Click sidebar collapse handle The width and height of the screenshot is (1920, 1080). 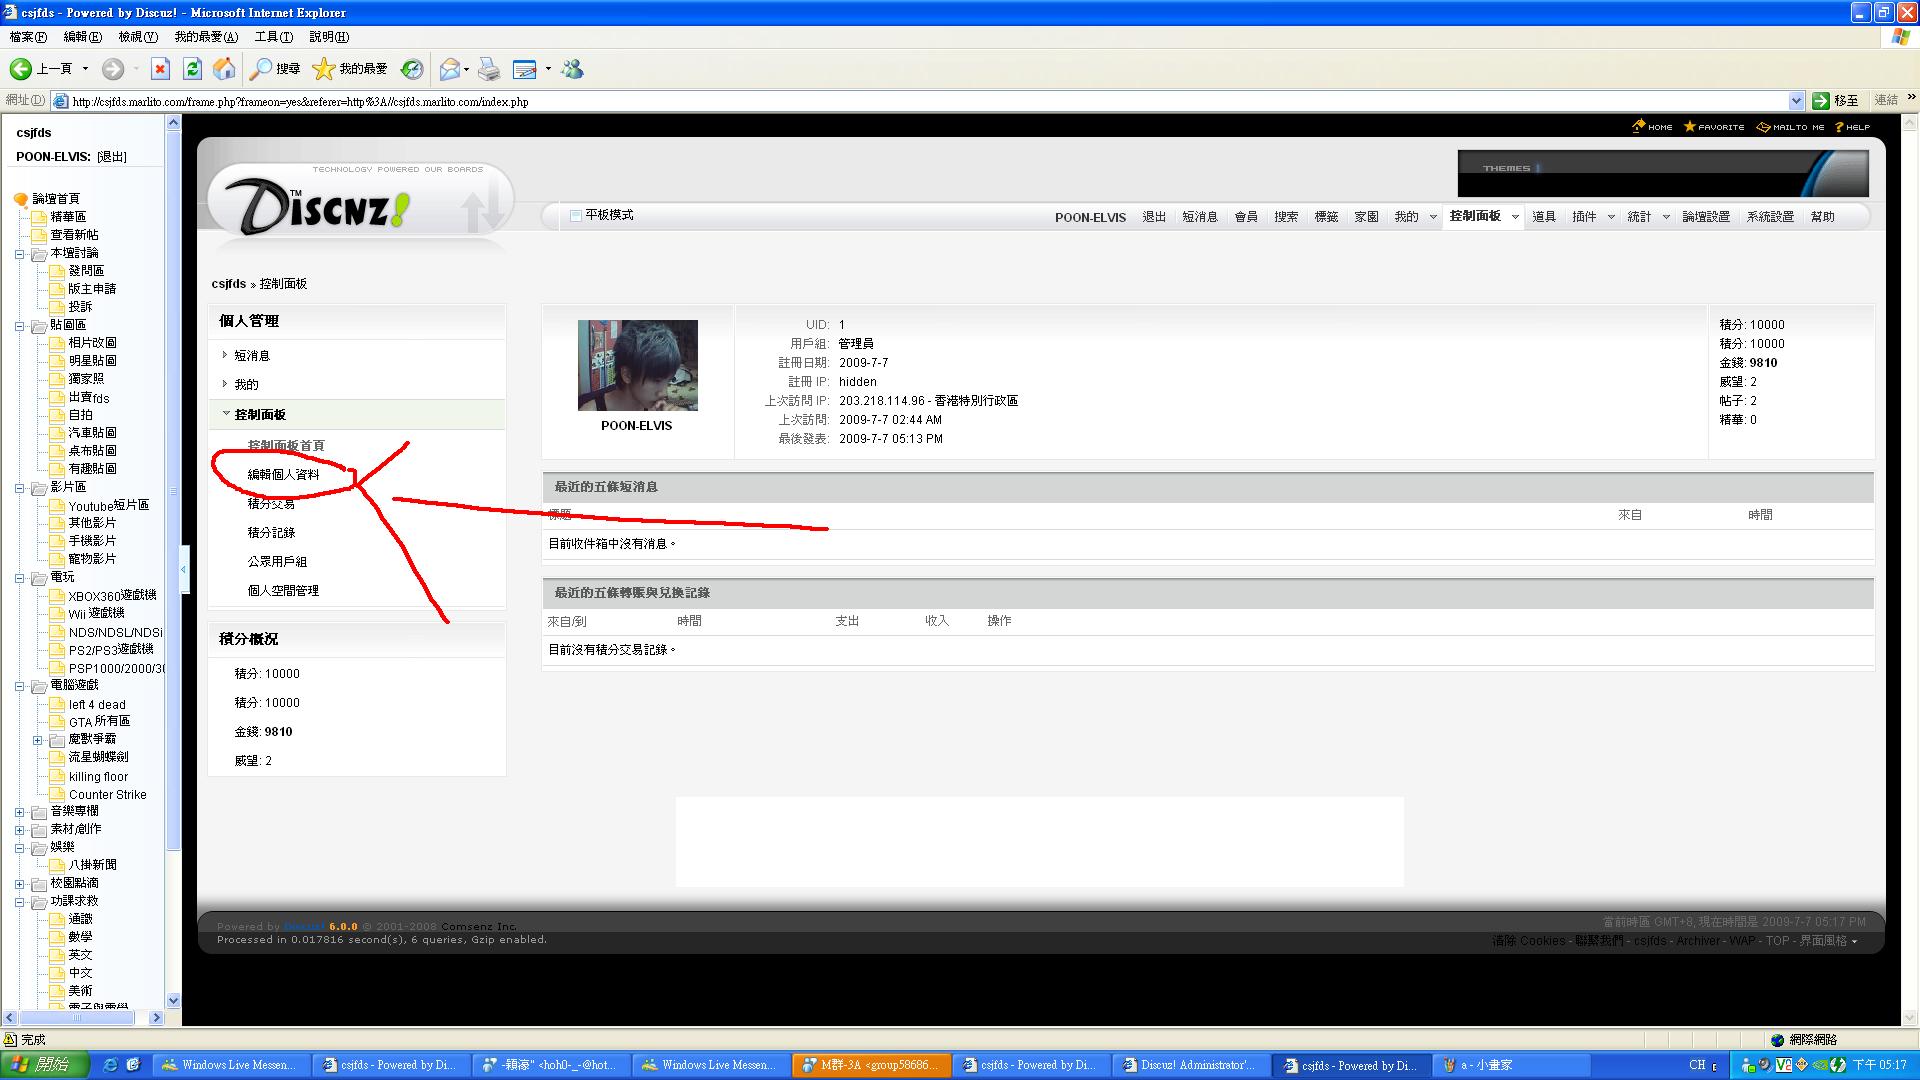point(184,570)
